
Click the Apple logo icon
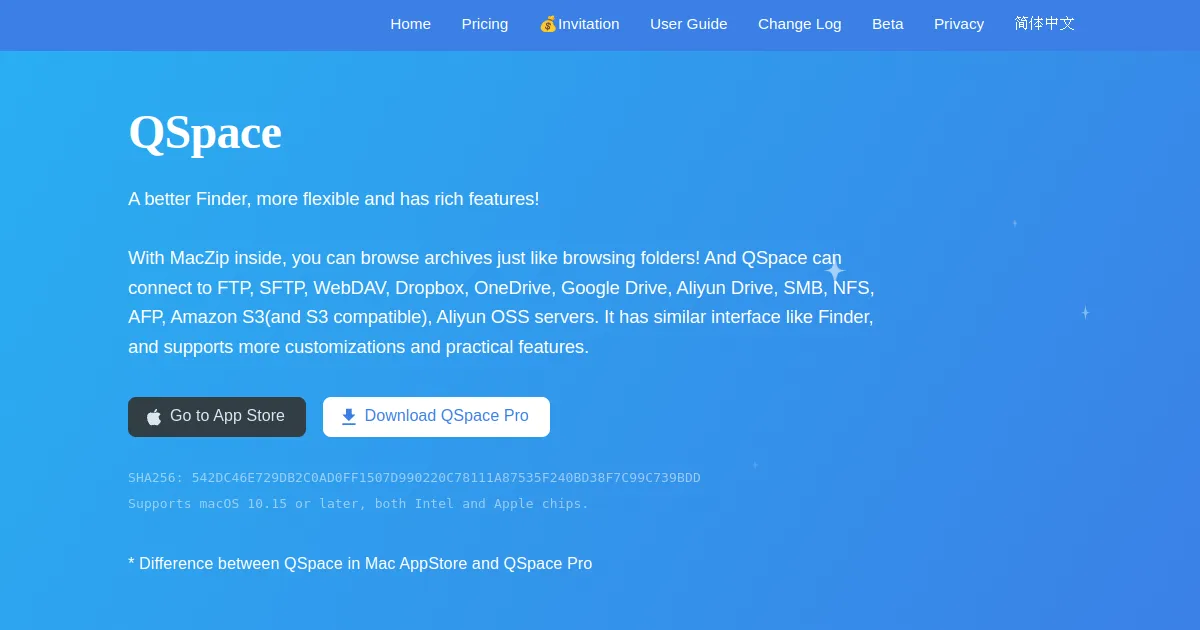(154, 417)
